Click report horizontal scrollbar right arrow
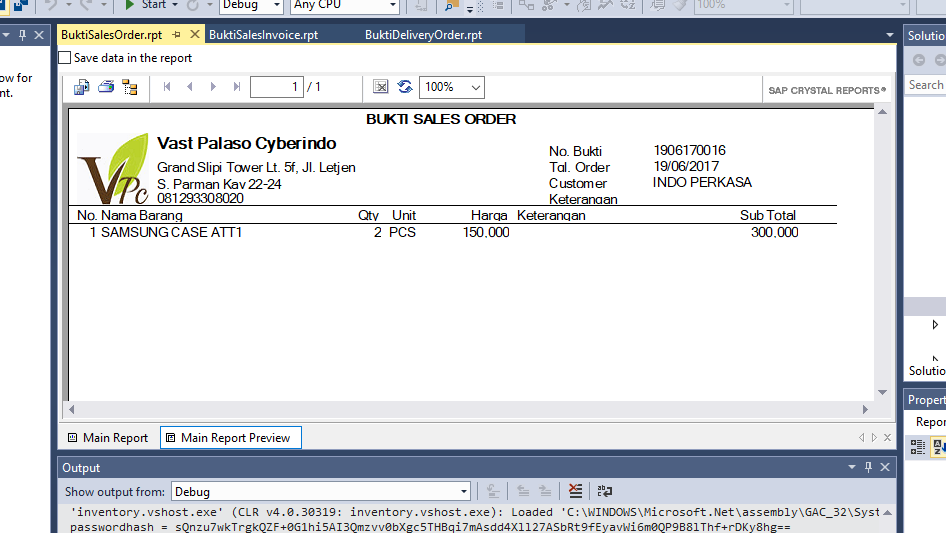 865,409
